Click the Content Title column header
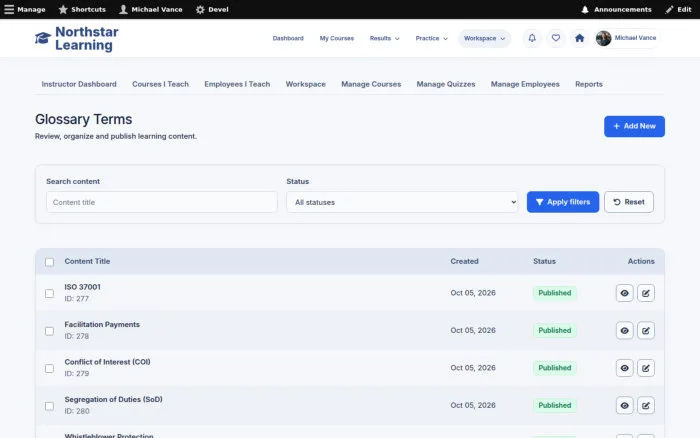Image resolution: width=700 pixels, height=438 pixels. click(x=87, y=261)
